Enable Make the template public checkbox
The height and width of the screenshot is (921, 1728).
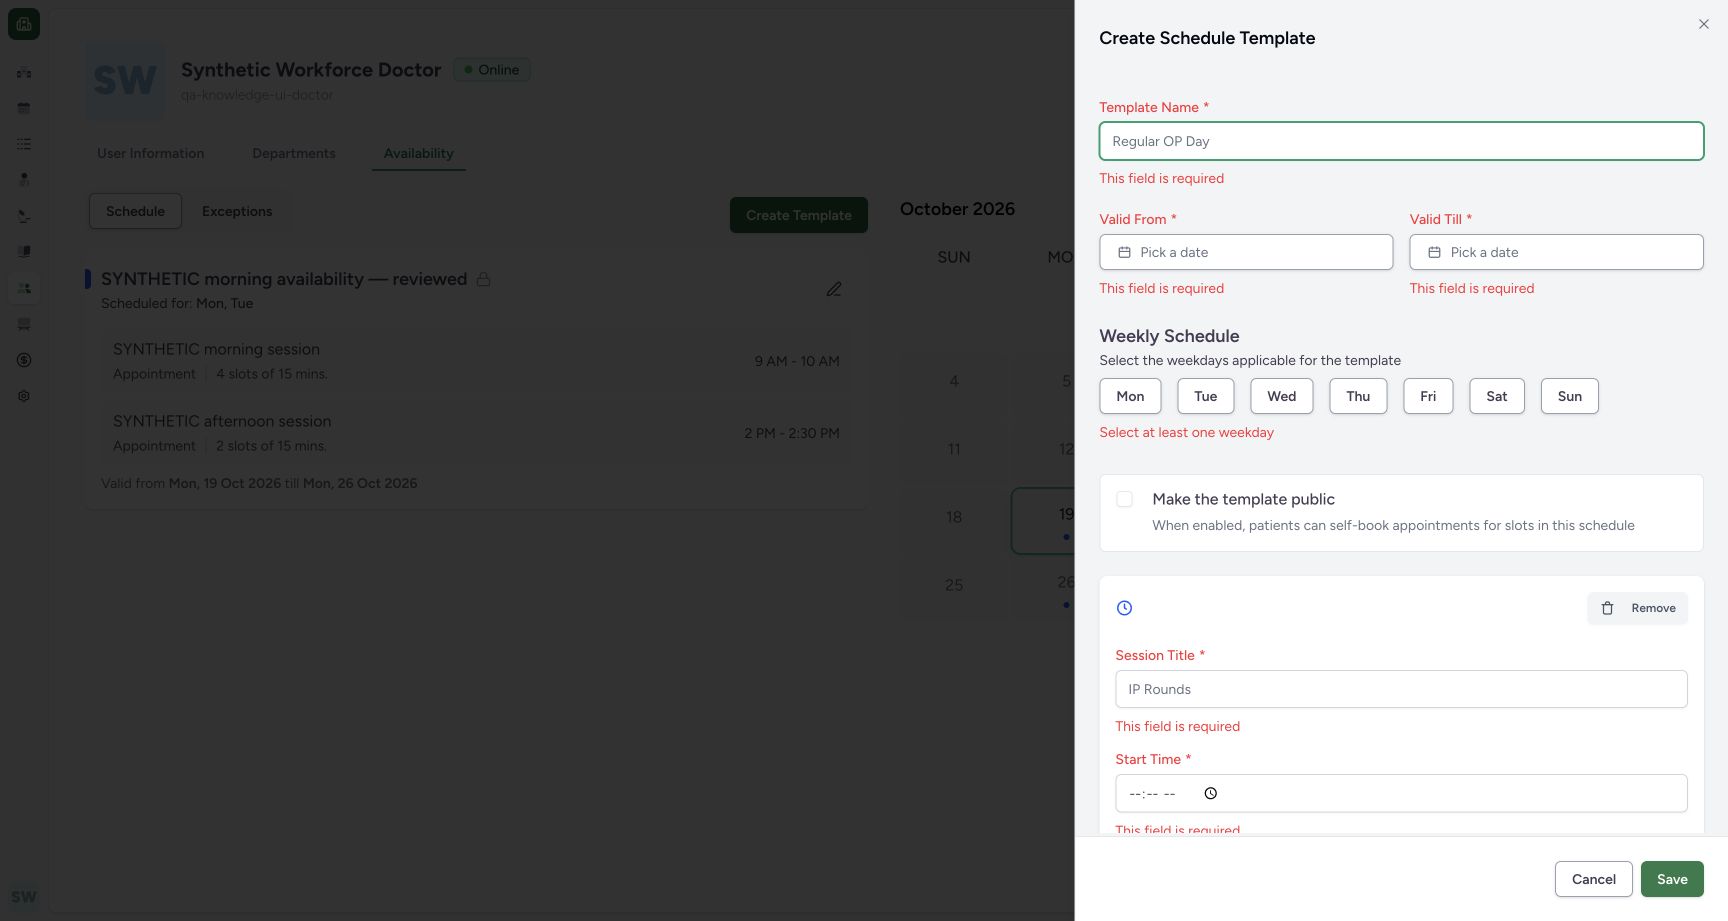[x=1124, y=499]
